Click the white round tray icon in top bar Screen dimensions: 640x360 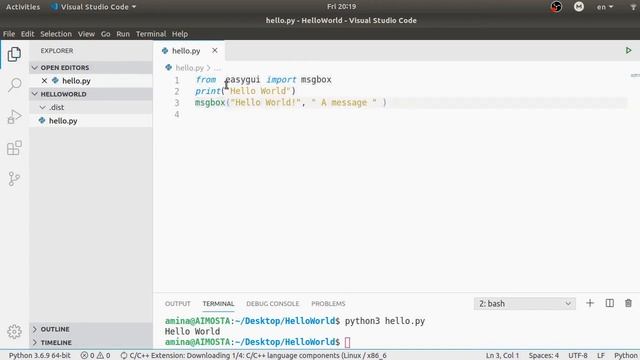[x=579, y=7]
